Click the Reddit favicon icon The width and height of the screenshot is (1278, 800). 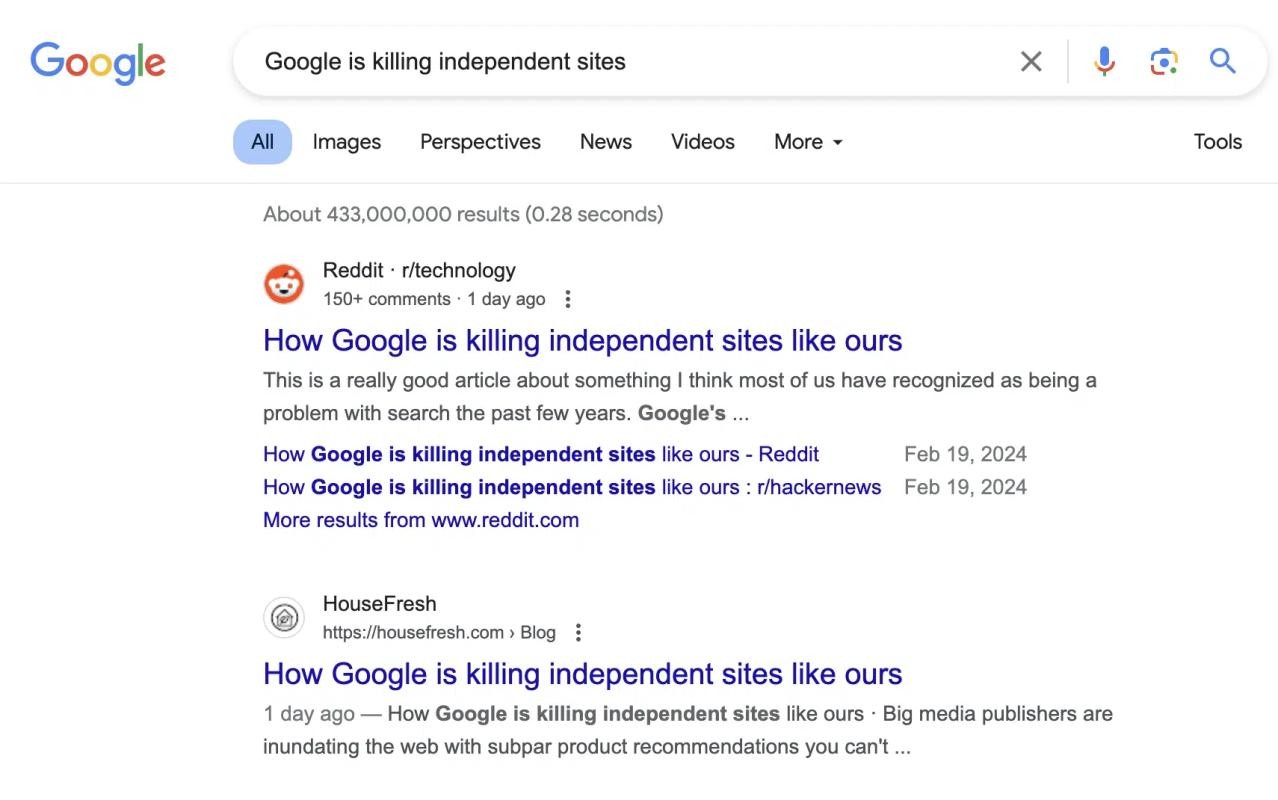coord(284,284)
